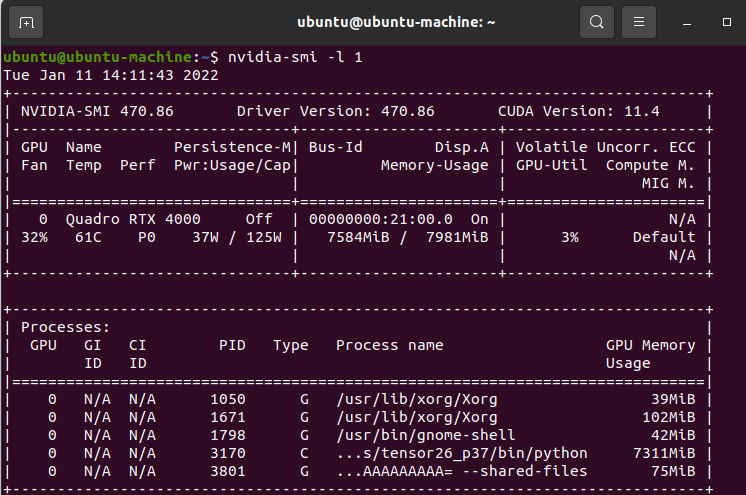Click the total memory value 7981MiB
The height and width of the screenshot is (495, 746).
[x=457, y=238]
